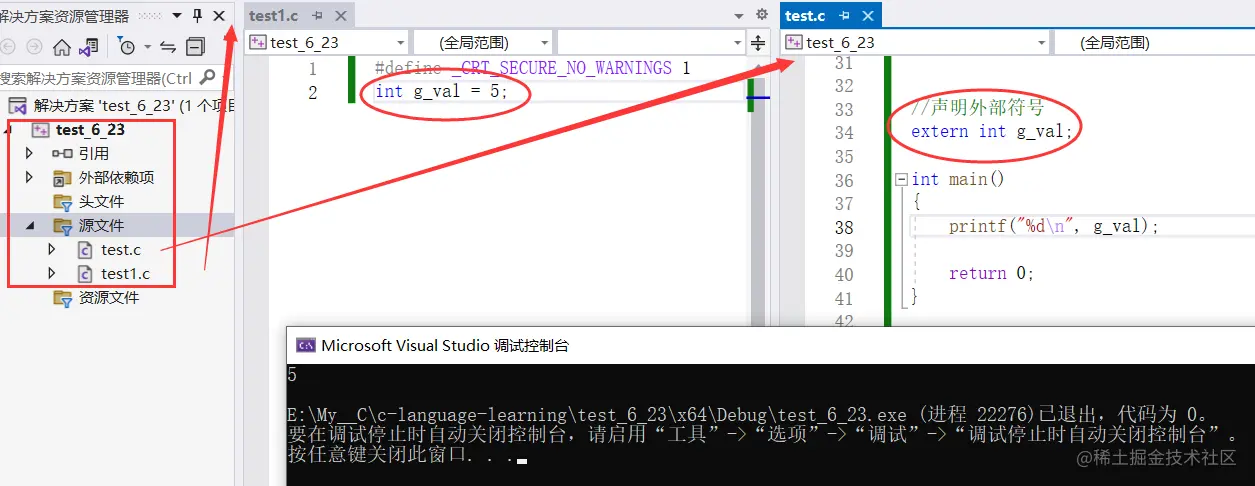Click the C file icon next to test.c

point(86,250)
